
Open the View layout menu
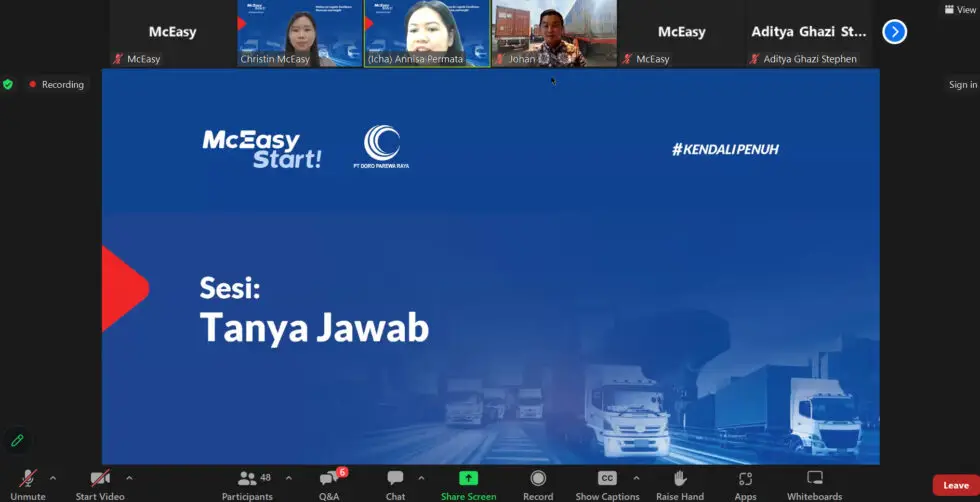961,9
